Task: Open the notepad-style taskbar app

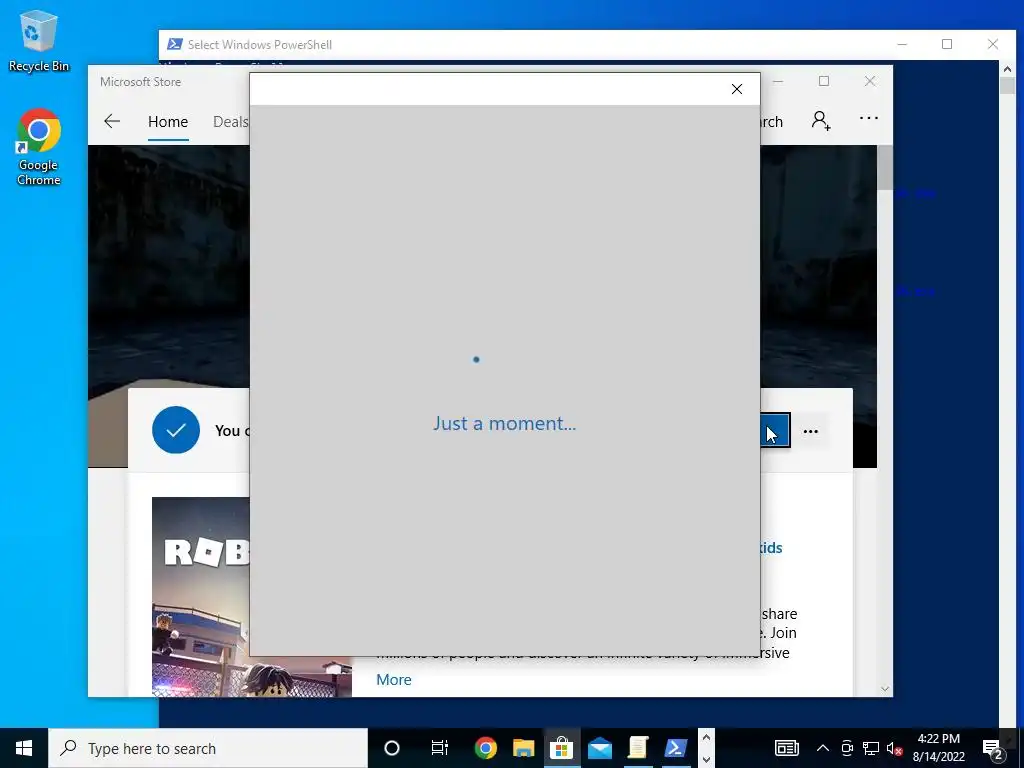Action: tap(637, 748)
